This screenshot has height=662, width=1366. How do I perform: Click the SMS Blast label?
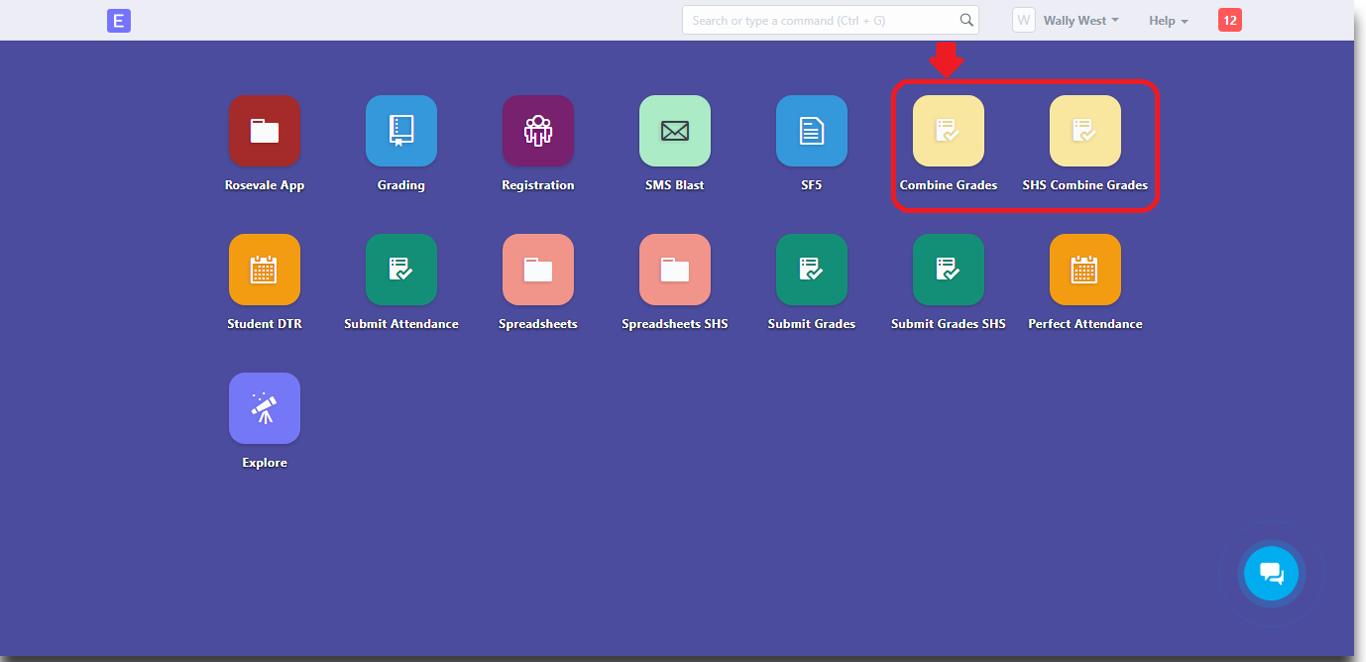coord(675,185)
